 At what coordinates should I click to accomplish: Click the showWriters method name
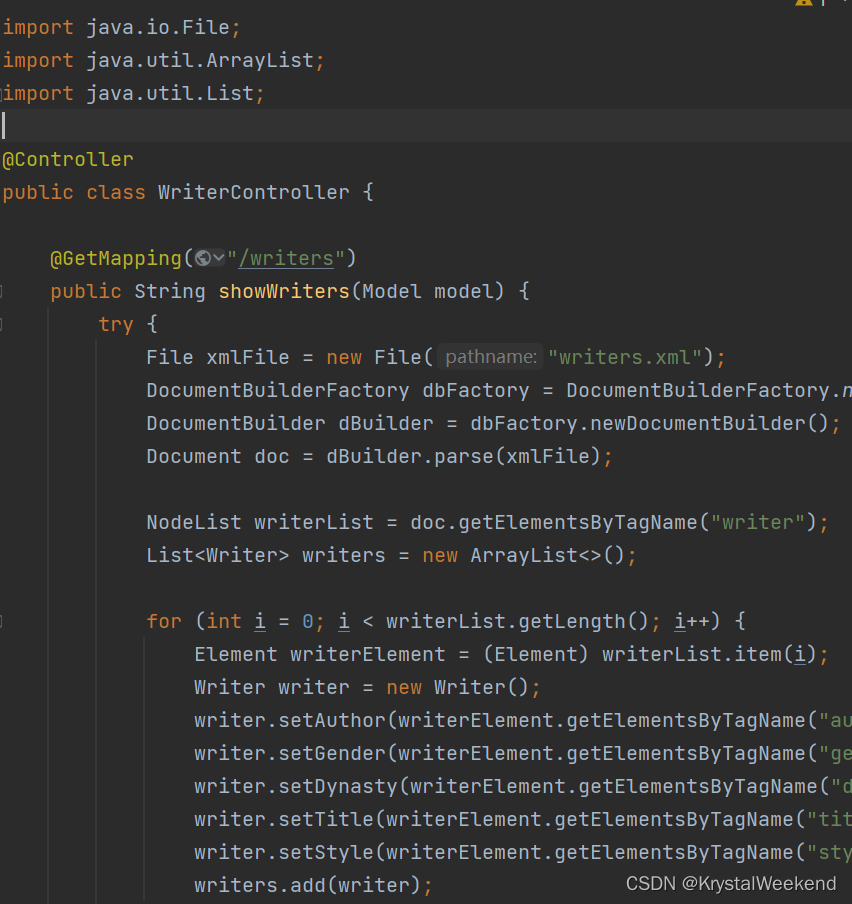point(284,291)
